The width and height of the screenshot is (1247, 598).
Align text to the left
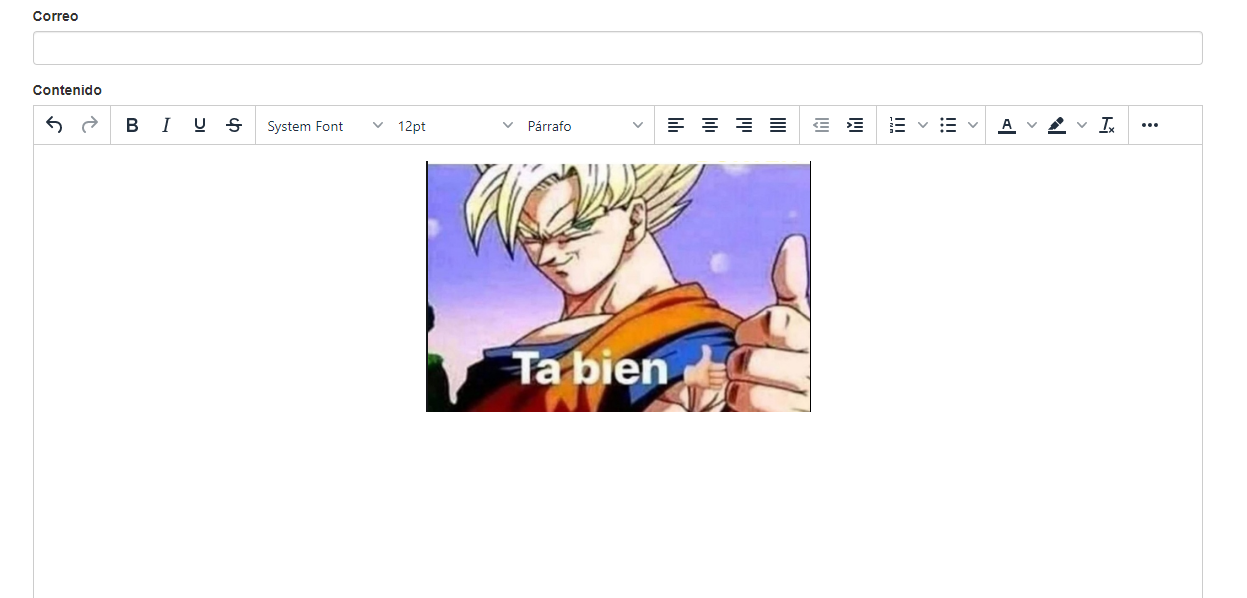[x=676, y=125]
